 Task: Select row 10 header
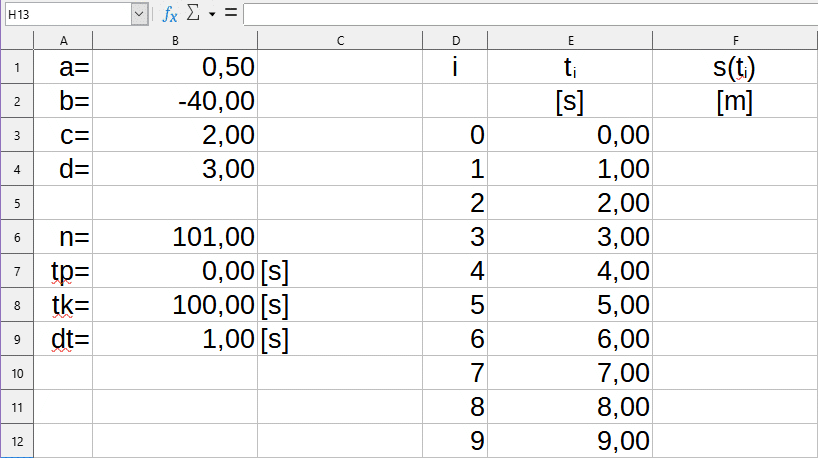(17, 373)
